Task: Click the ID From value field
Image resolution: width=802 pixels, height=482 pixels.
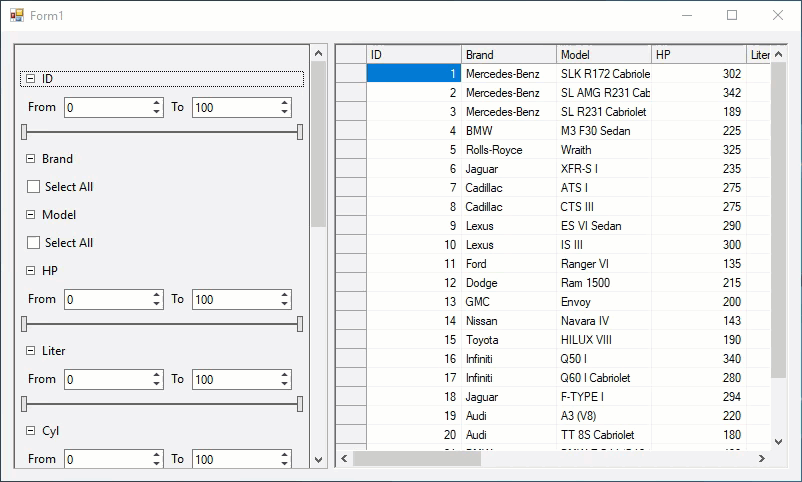Action: coord(106,107)
